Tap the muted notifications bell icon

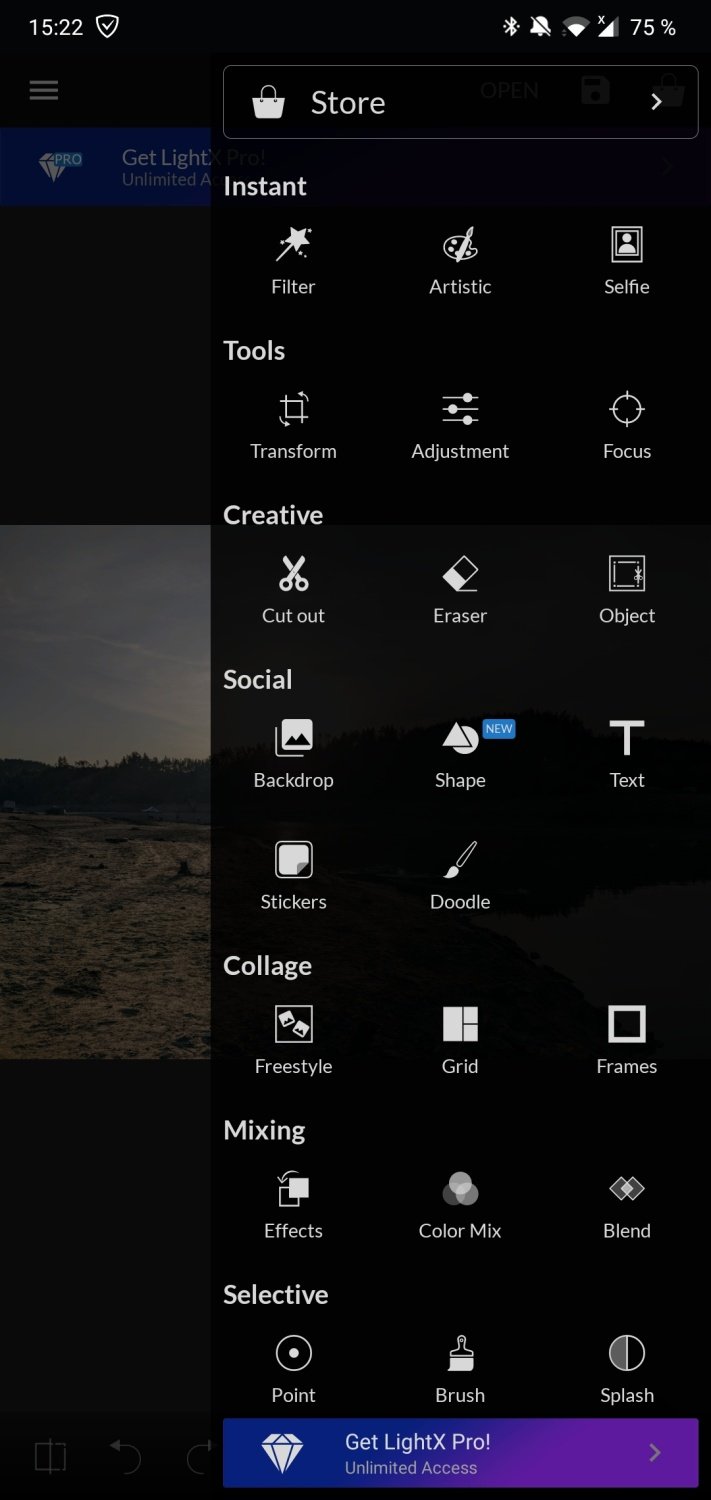541,27
